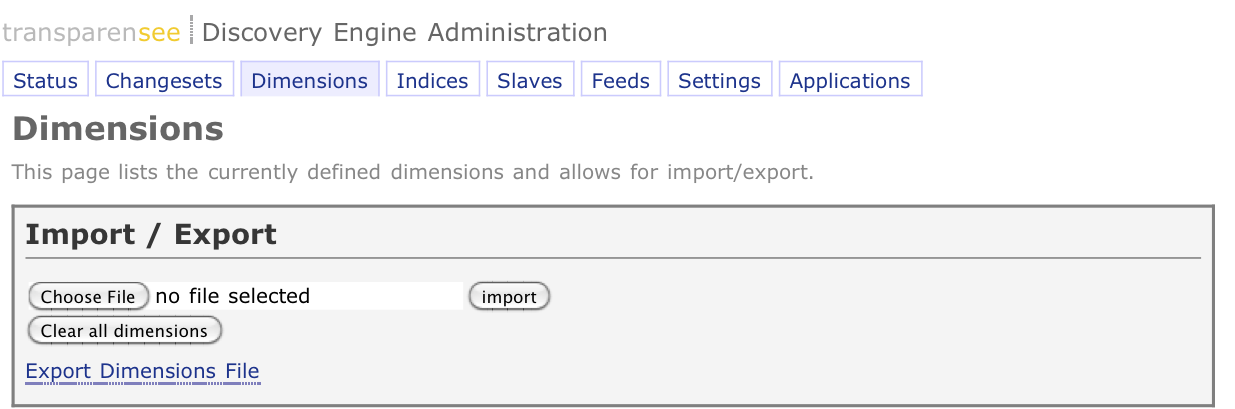Open the Status tab

click(46, 80)
